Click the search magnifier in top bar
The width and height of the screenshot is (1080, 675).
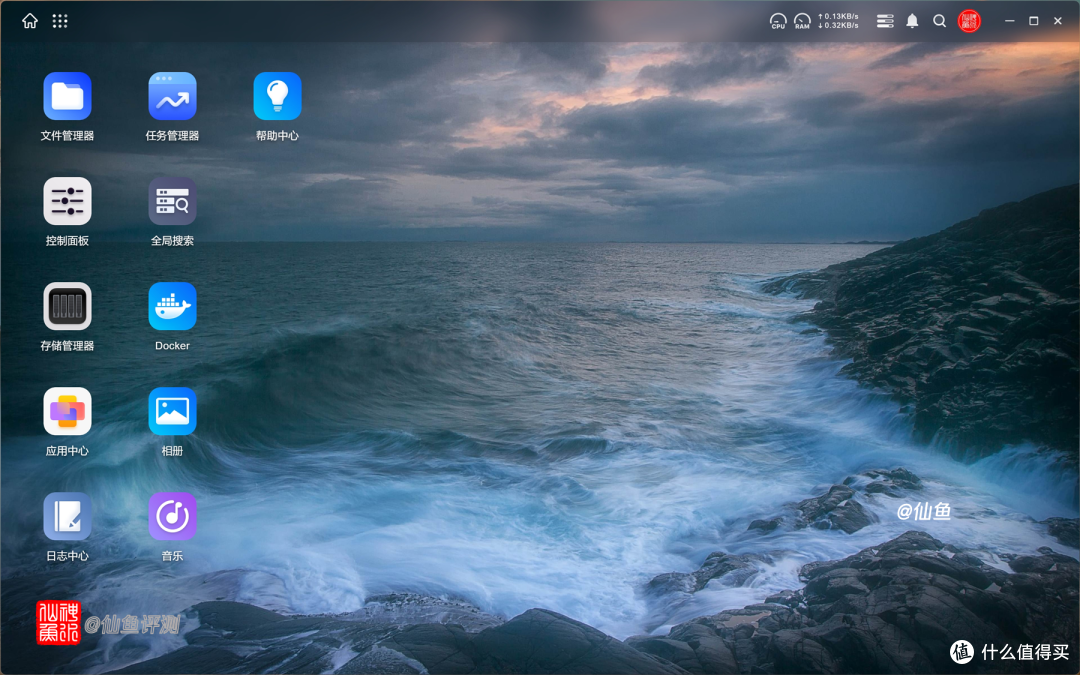939,21
